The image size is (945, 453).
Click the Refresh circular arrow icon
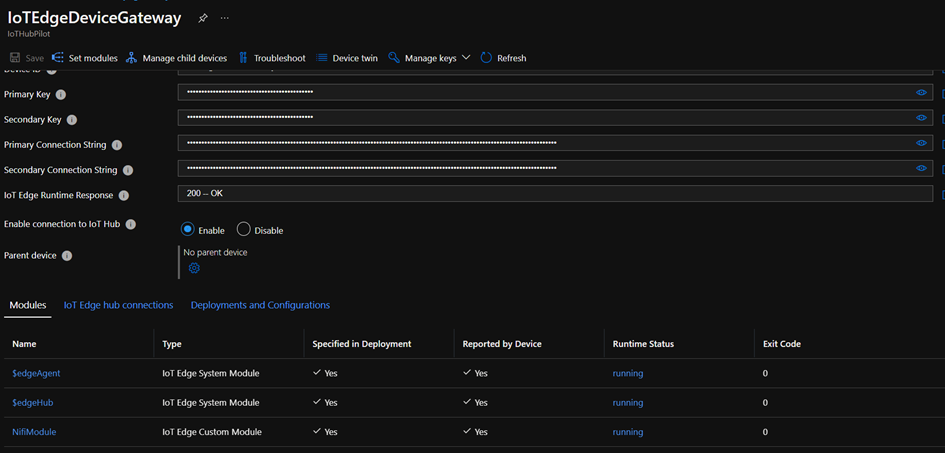click(486, 58)
